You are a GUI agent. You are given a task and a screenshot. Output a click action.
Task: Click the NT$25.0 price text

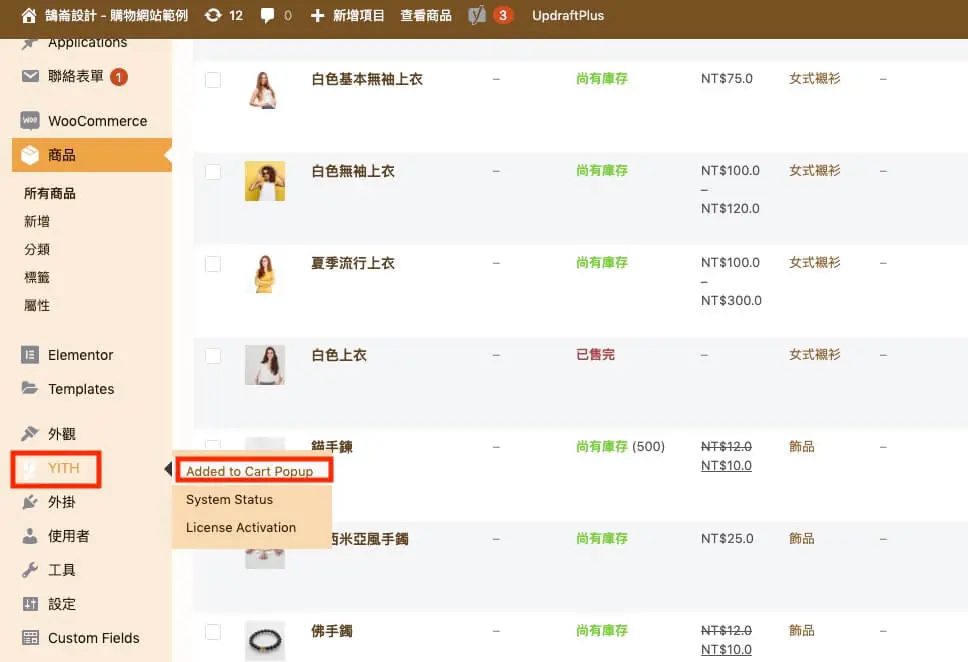point(727,538)
